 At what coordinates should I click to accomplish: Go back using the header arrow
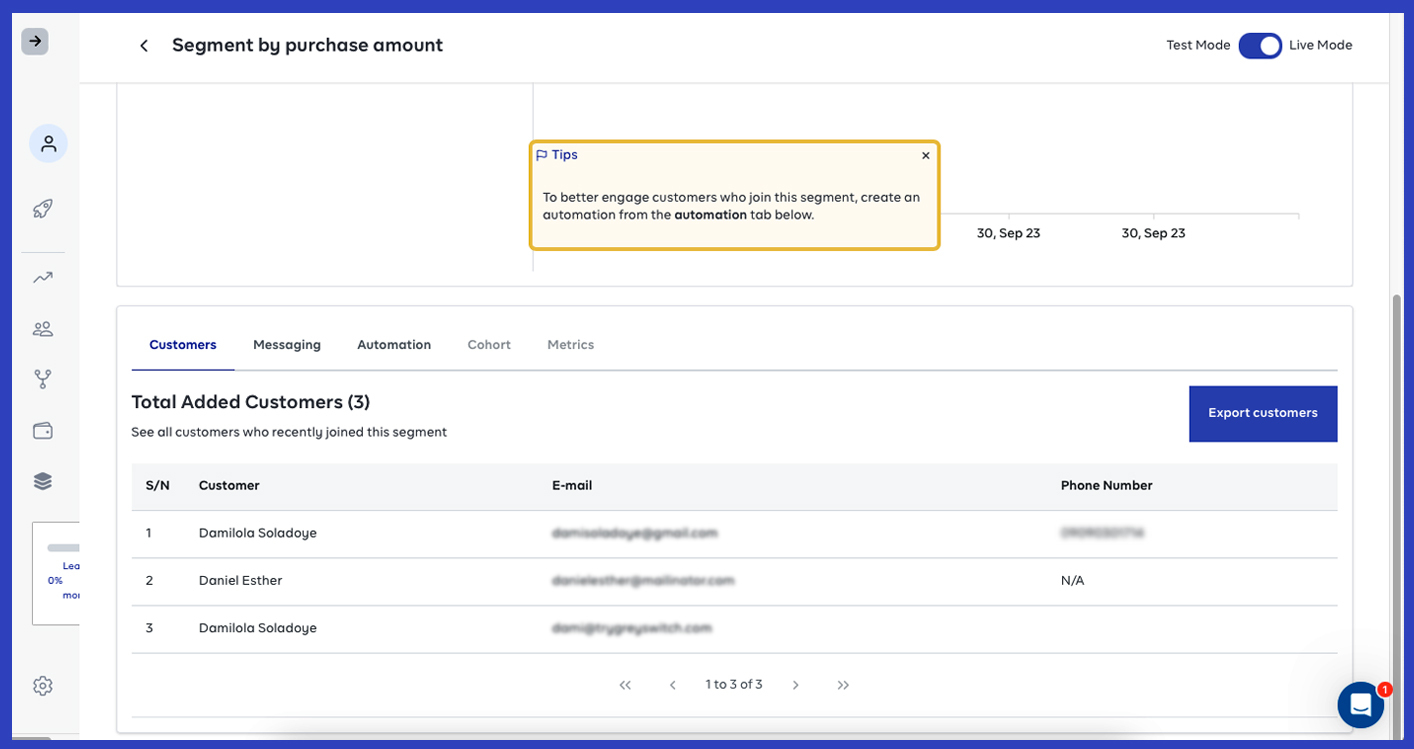144,46
